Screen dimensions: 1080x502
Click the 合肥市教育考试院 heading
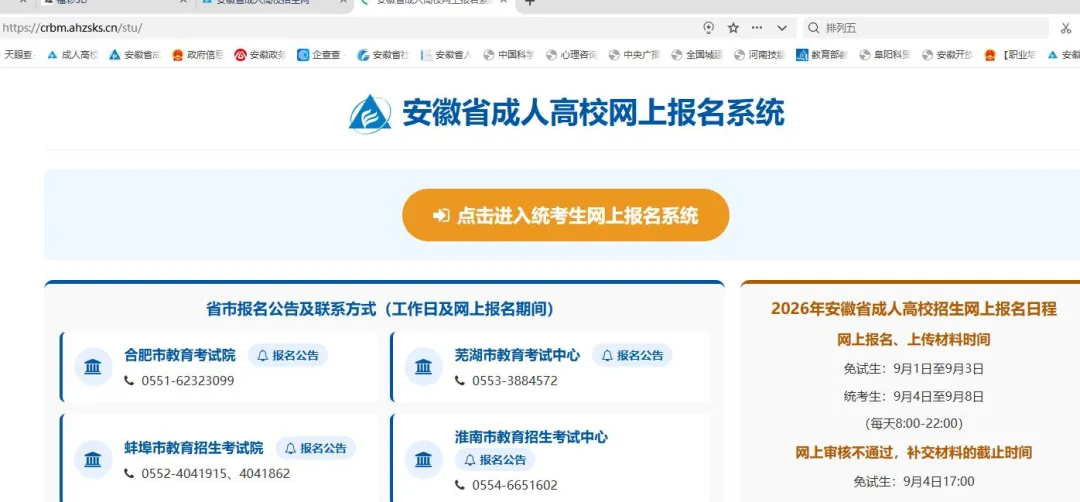pos(180,355)
